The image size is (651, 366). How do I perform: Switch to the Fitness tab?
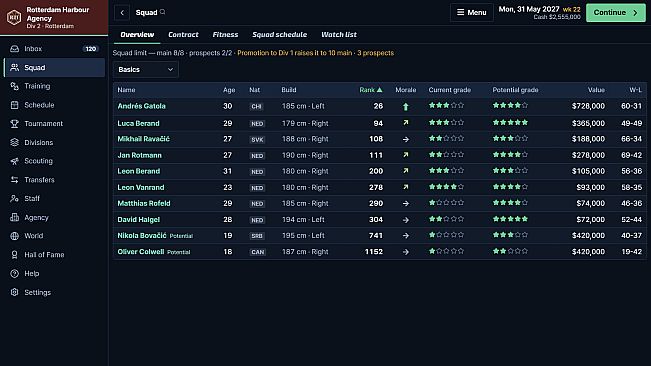coord(225,34)
